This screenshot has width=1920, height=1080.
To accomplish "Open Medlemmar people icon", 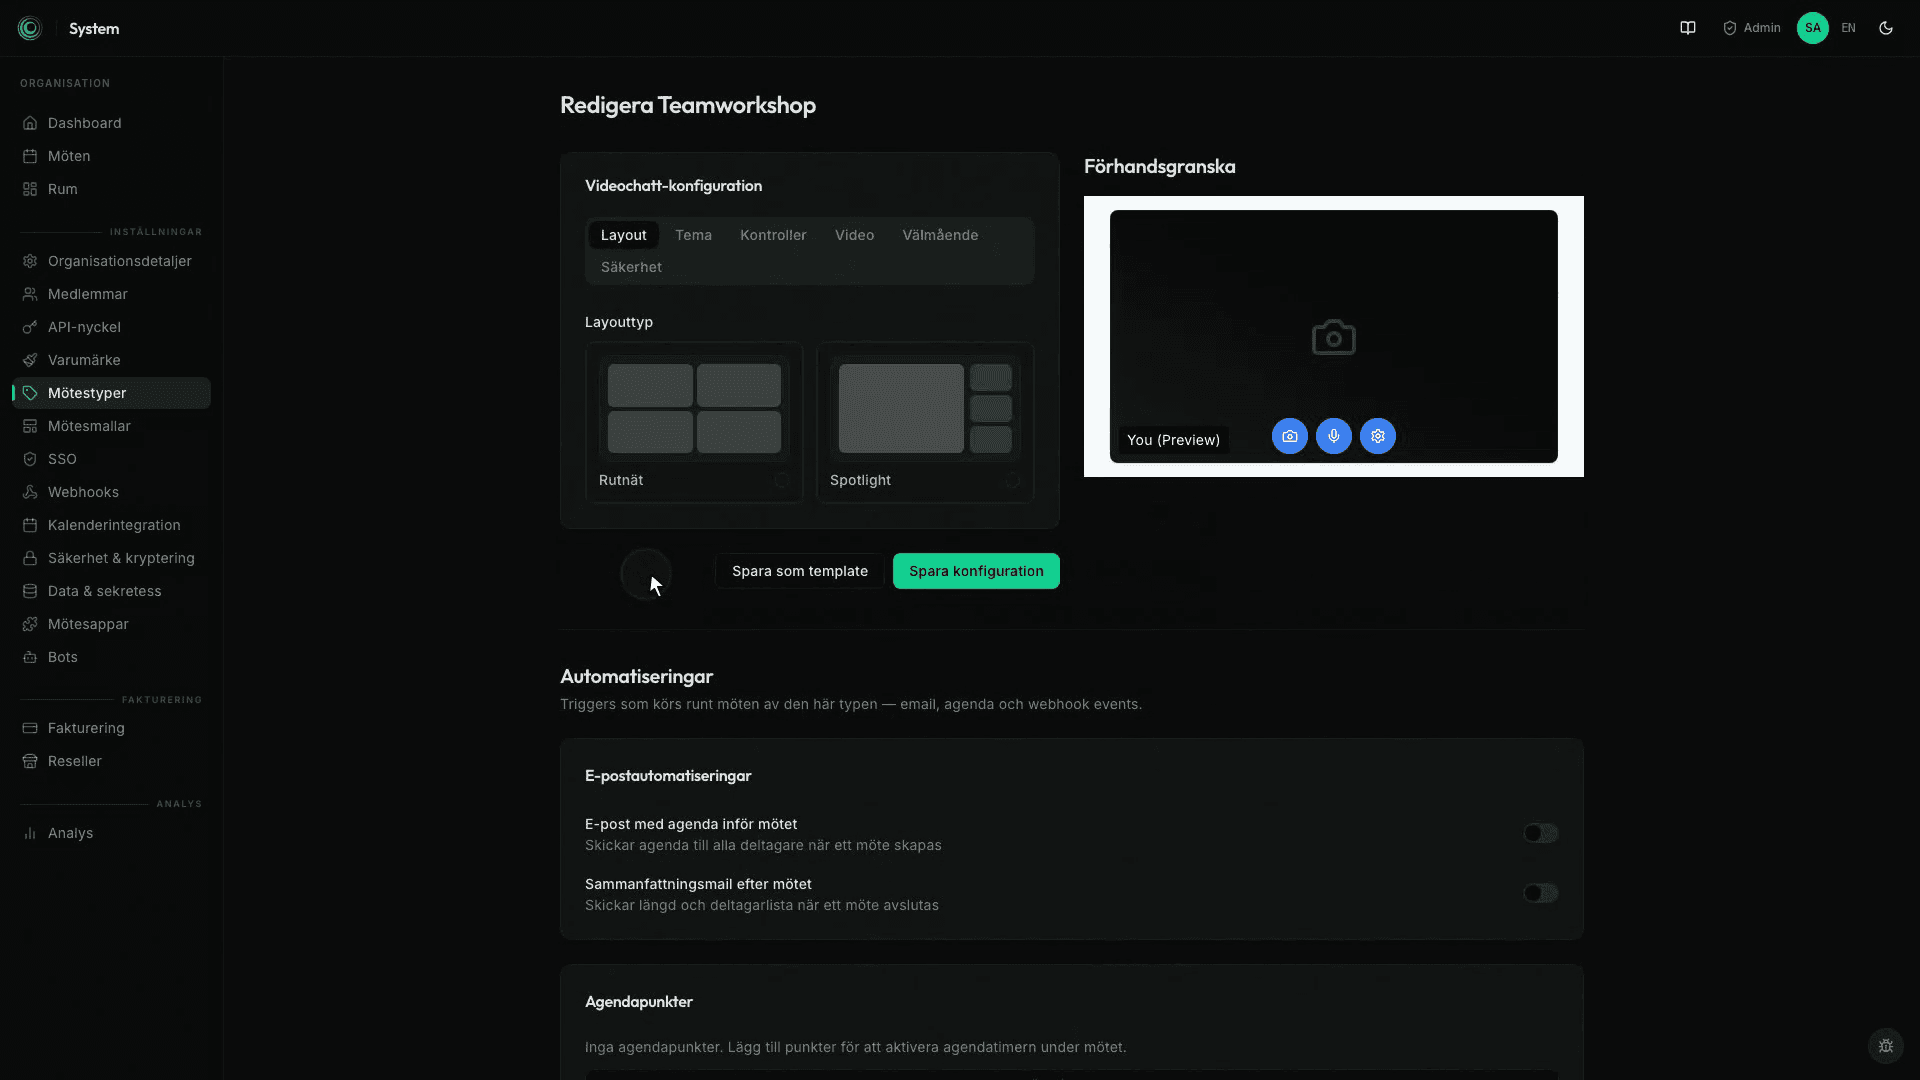I will point(30,294).
